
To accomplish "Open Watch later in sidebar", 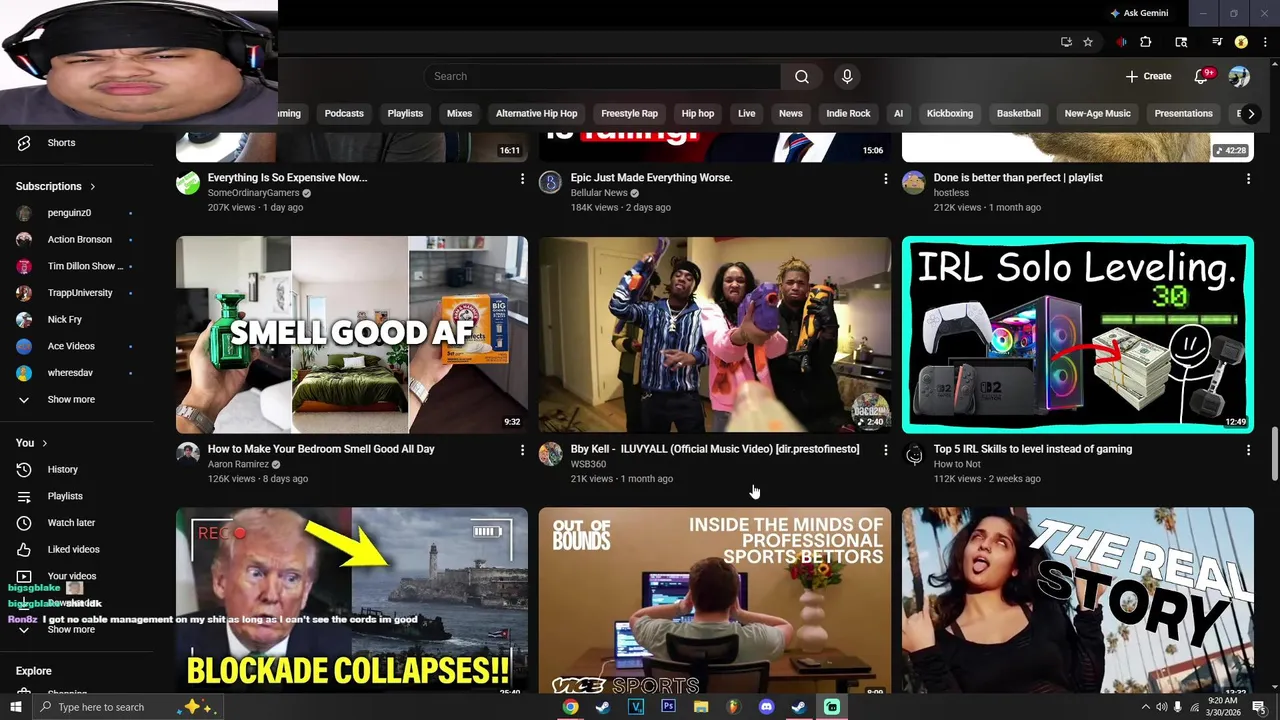I will 71,522.
